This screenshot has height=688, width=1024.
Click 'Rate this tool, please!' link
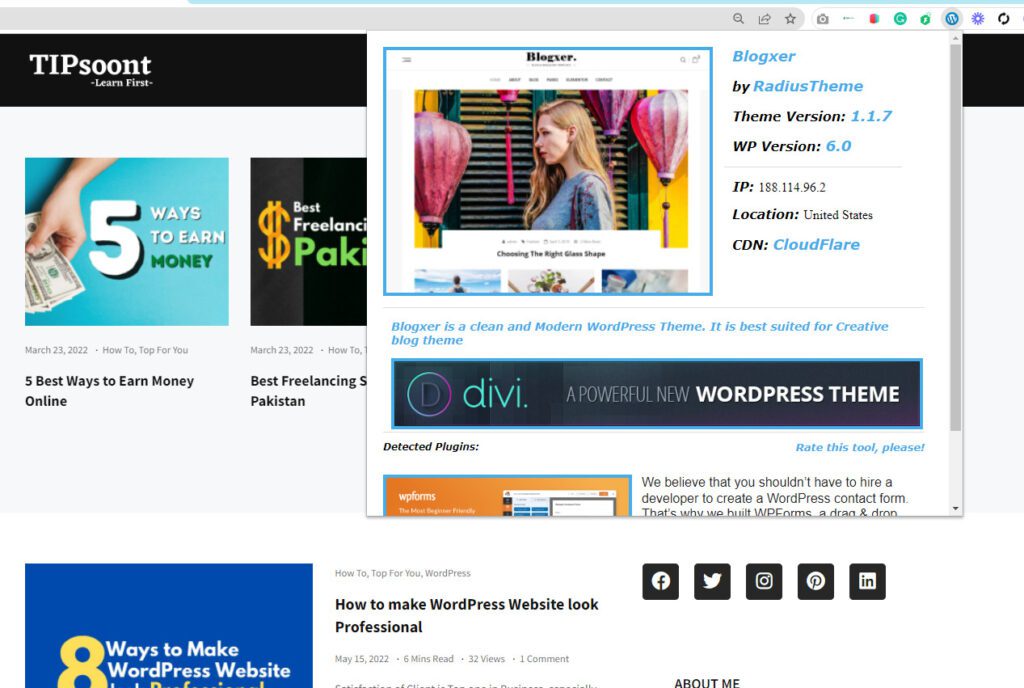point(859,447)
